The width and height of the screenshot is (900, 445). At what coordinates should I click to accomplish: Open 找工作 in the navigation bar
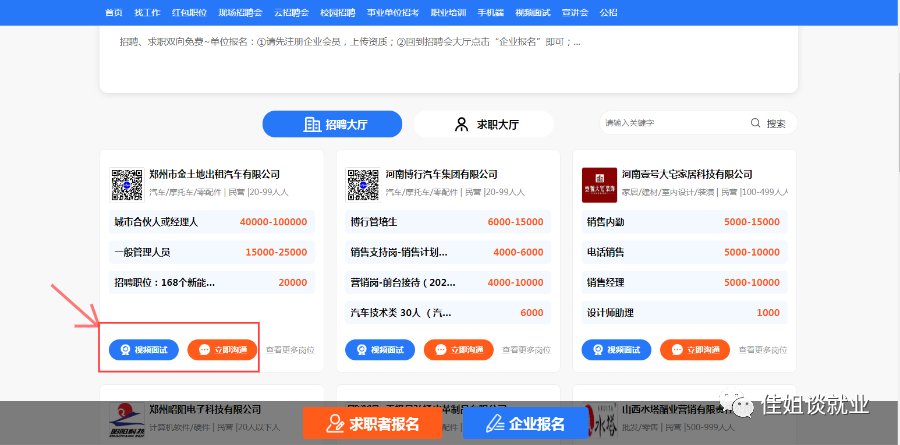147,13
